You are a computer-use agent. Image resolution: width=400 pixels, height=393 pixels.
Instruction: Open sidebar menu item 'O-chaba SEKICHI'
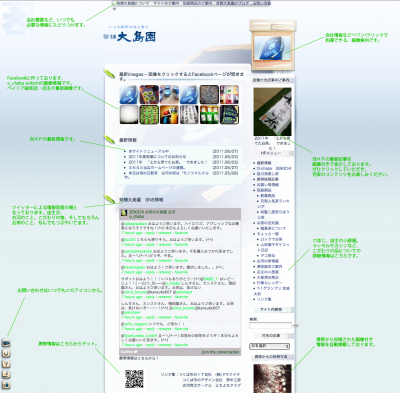coord(274,168)
